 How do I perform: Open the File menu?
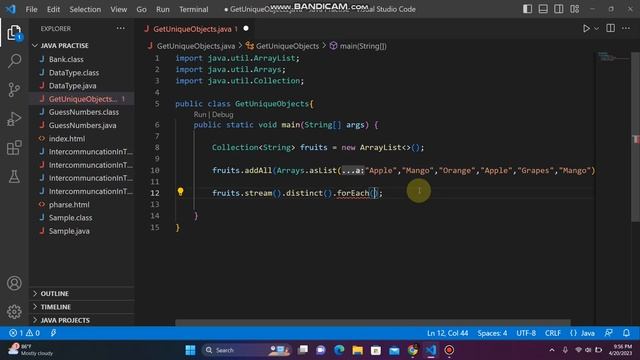[31, 9]
